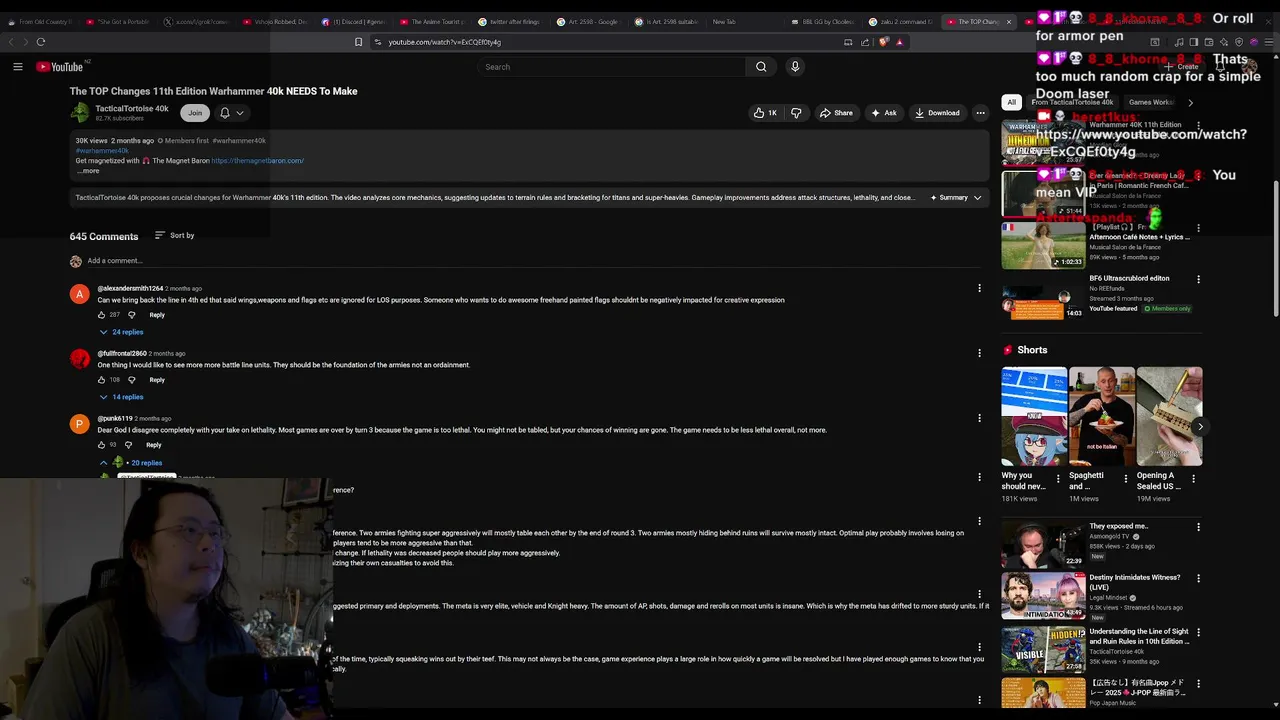Reply to alexandersmith1264's comment
This screenshot has width=1280, height=720.
click(157, 315)
